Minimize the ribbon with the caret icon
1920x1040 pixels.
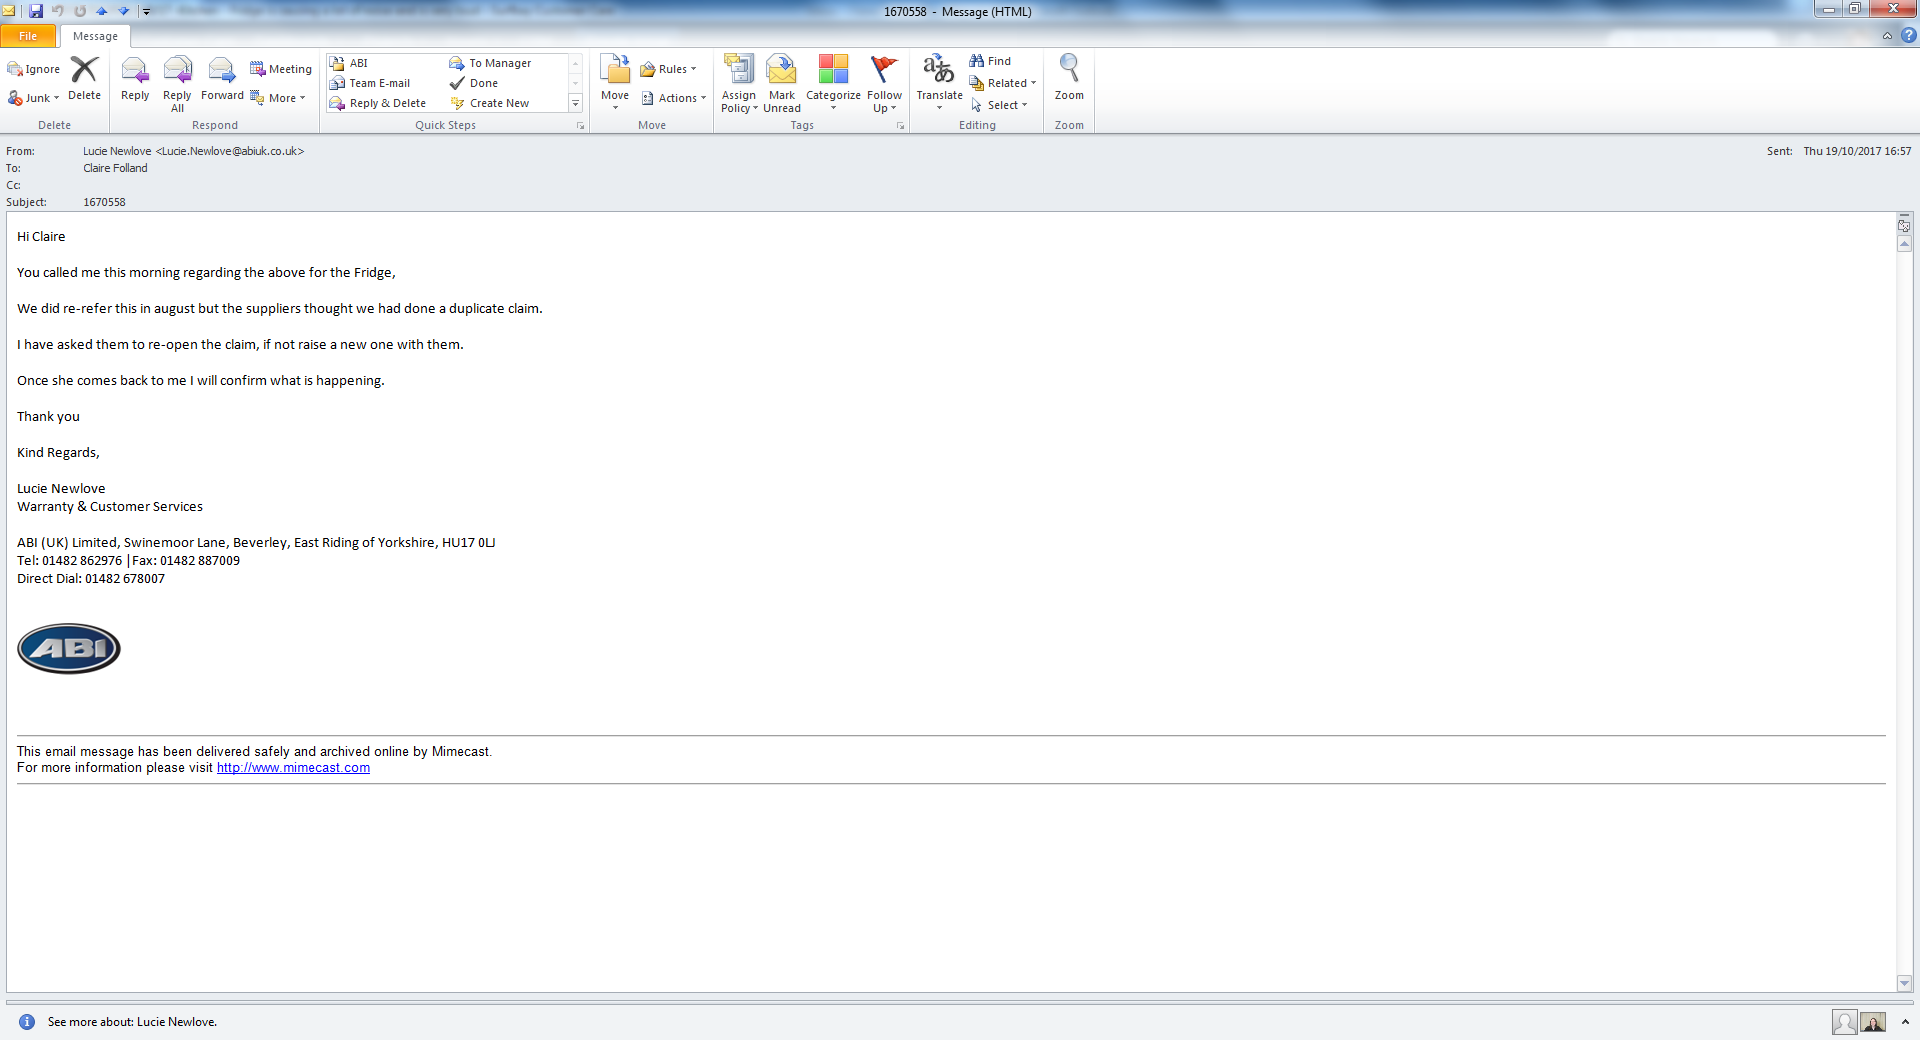pyautogui.click(x=1887, y=36)
